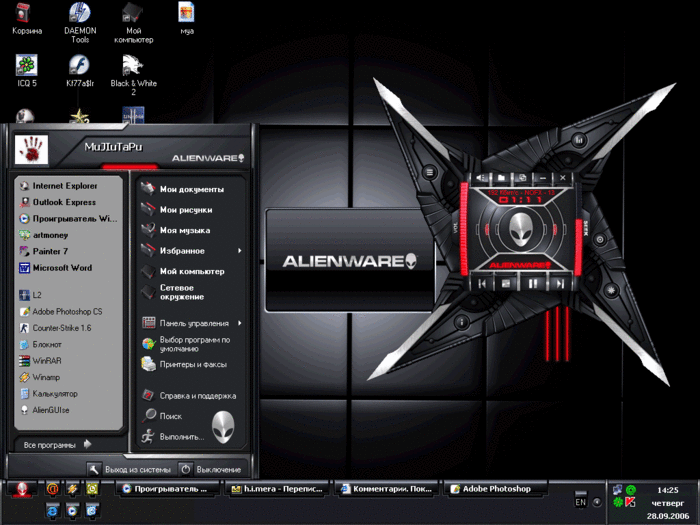Expand the Избранное submenu arrow
Viewport: 700px width, 525px height.
[x=240, y=251]
